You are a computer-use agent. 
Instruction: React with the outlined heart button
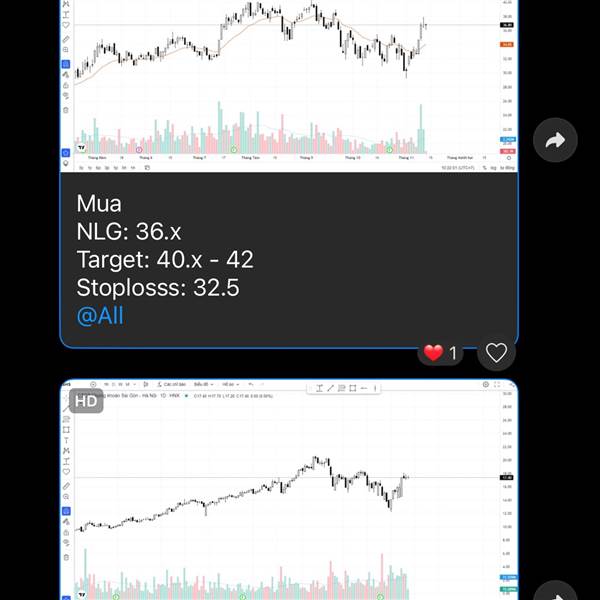pos(496,352)
